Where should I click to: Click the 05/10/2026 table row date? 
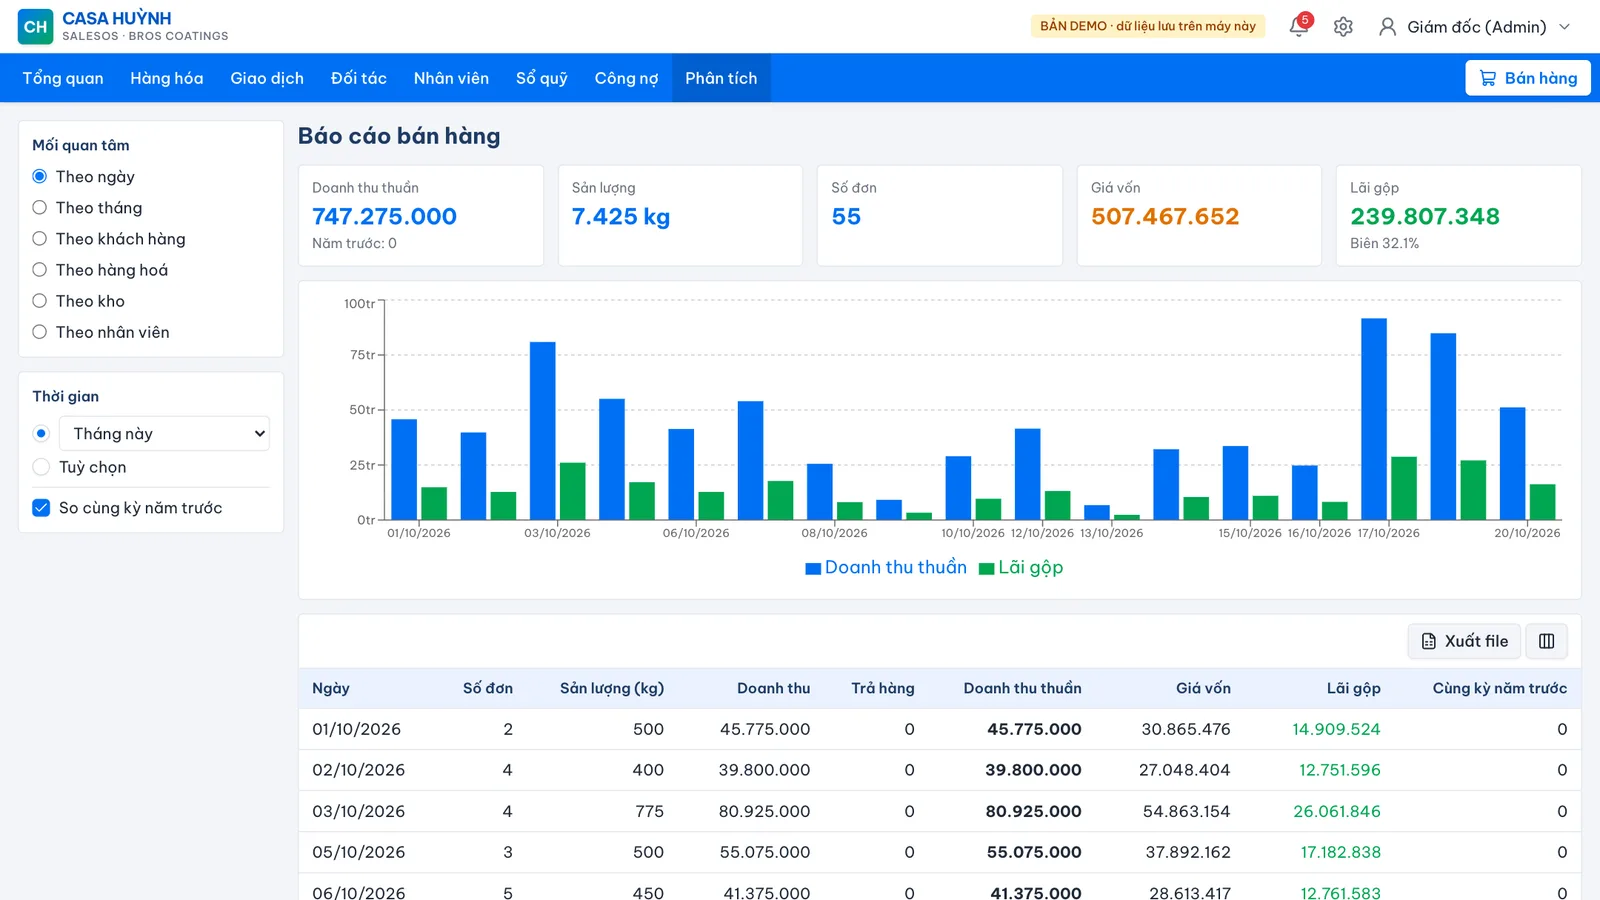358,852
